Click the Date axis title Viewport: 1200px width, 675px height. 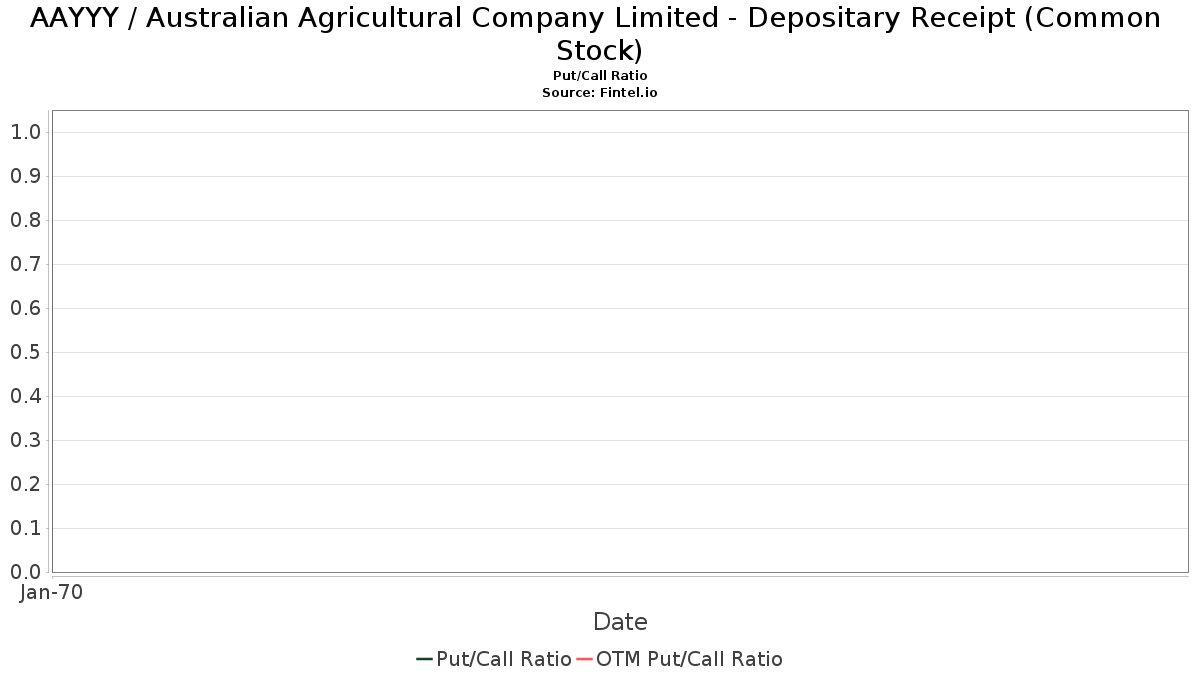click(620, 622)
